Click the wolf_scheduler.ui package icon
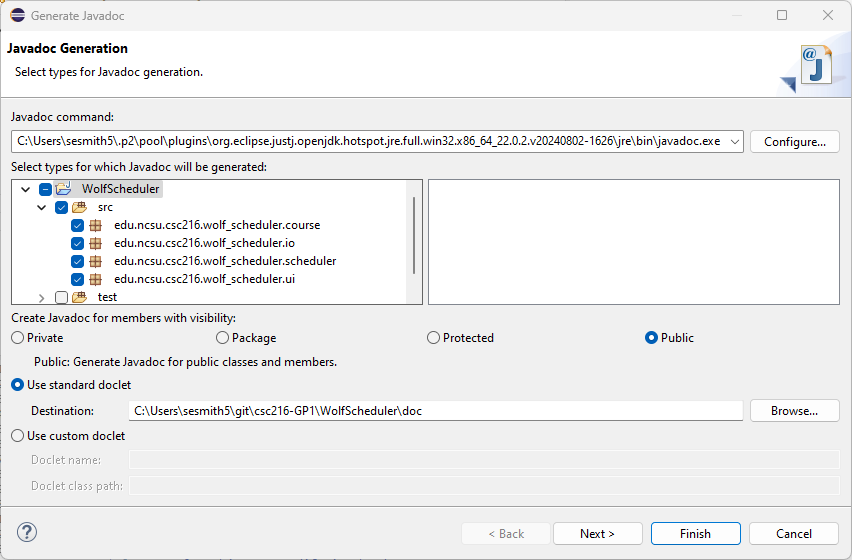Viewport: 852px width, 560px height. (96, 279)
